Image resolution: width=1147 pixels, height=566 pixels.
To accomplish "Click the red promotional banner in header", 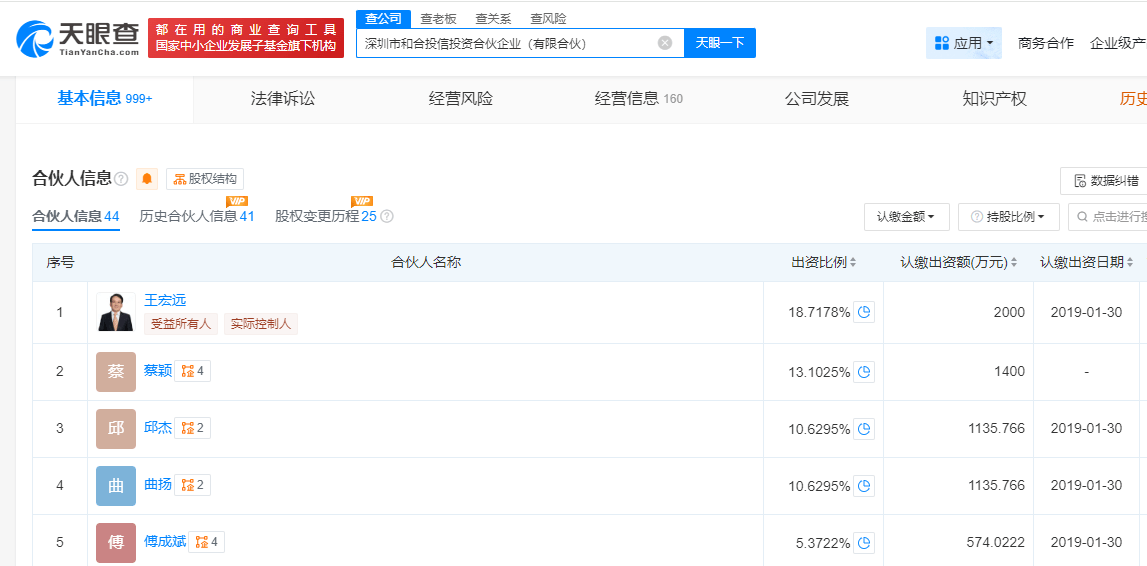I will [246, 38].
